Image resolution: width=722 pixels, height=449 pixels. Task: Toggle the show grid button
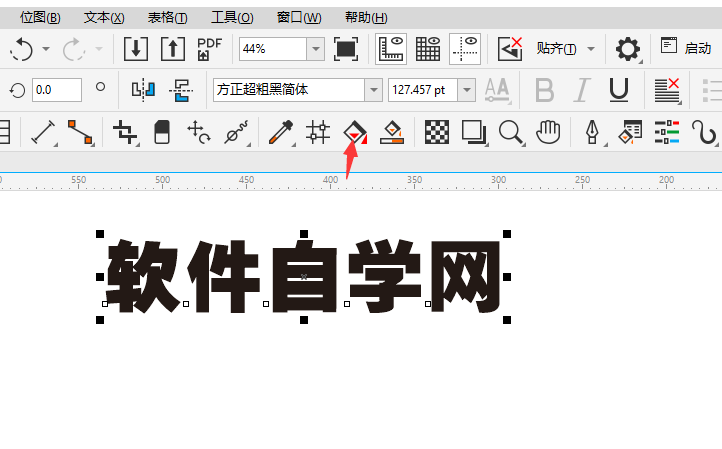click(428, 49)
